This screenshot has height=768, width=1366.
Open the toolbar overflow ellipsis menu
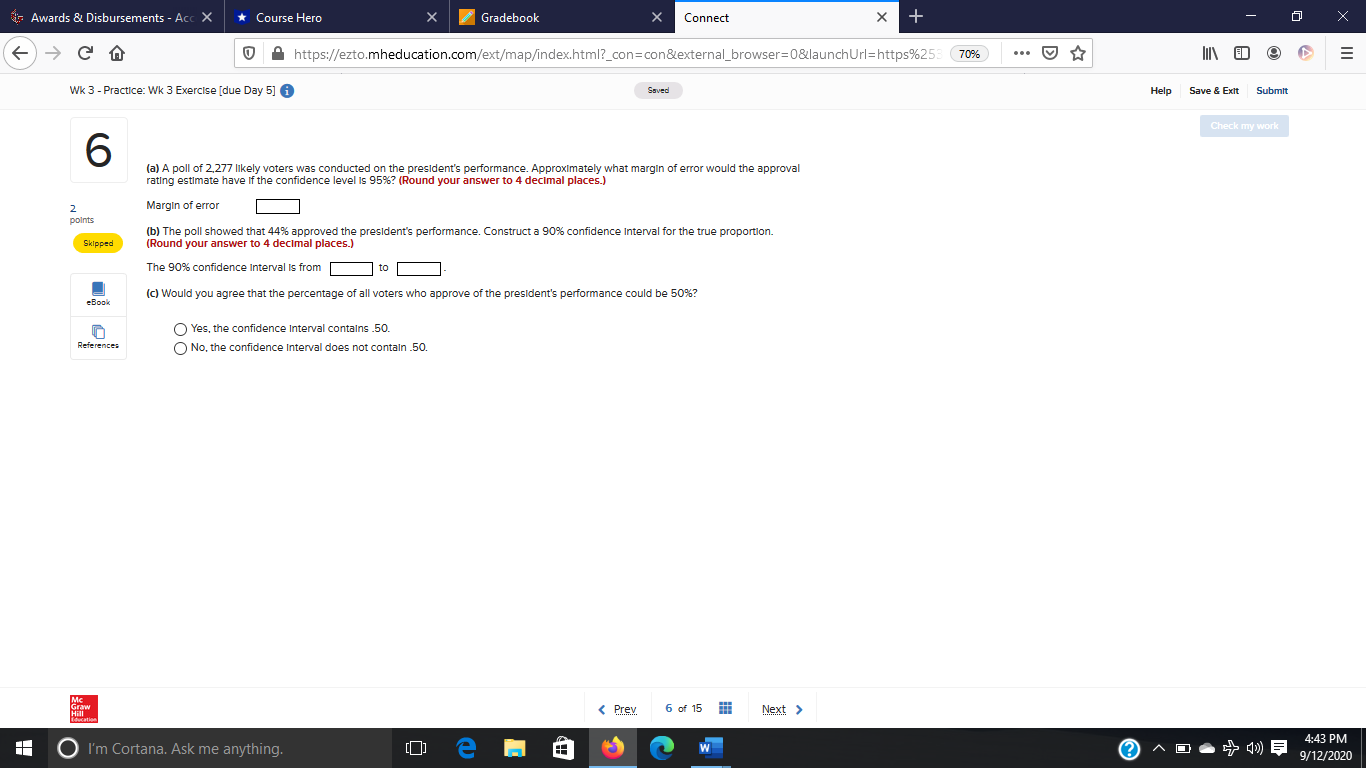click(1024, 54)
